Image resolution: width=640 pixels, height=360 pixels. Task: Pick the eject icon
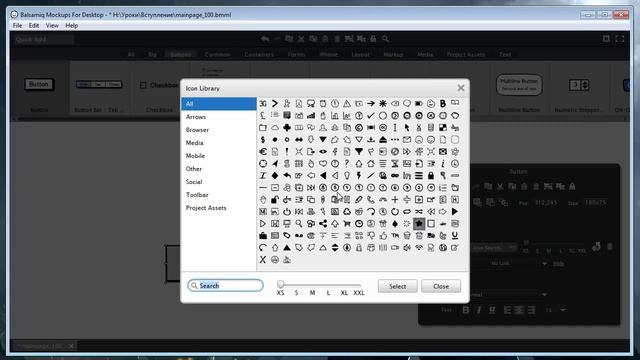382,140
